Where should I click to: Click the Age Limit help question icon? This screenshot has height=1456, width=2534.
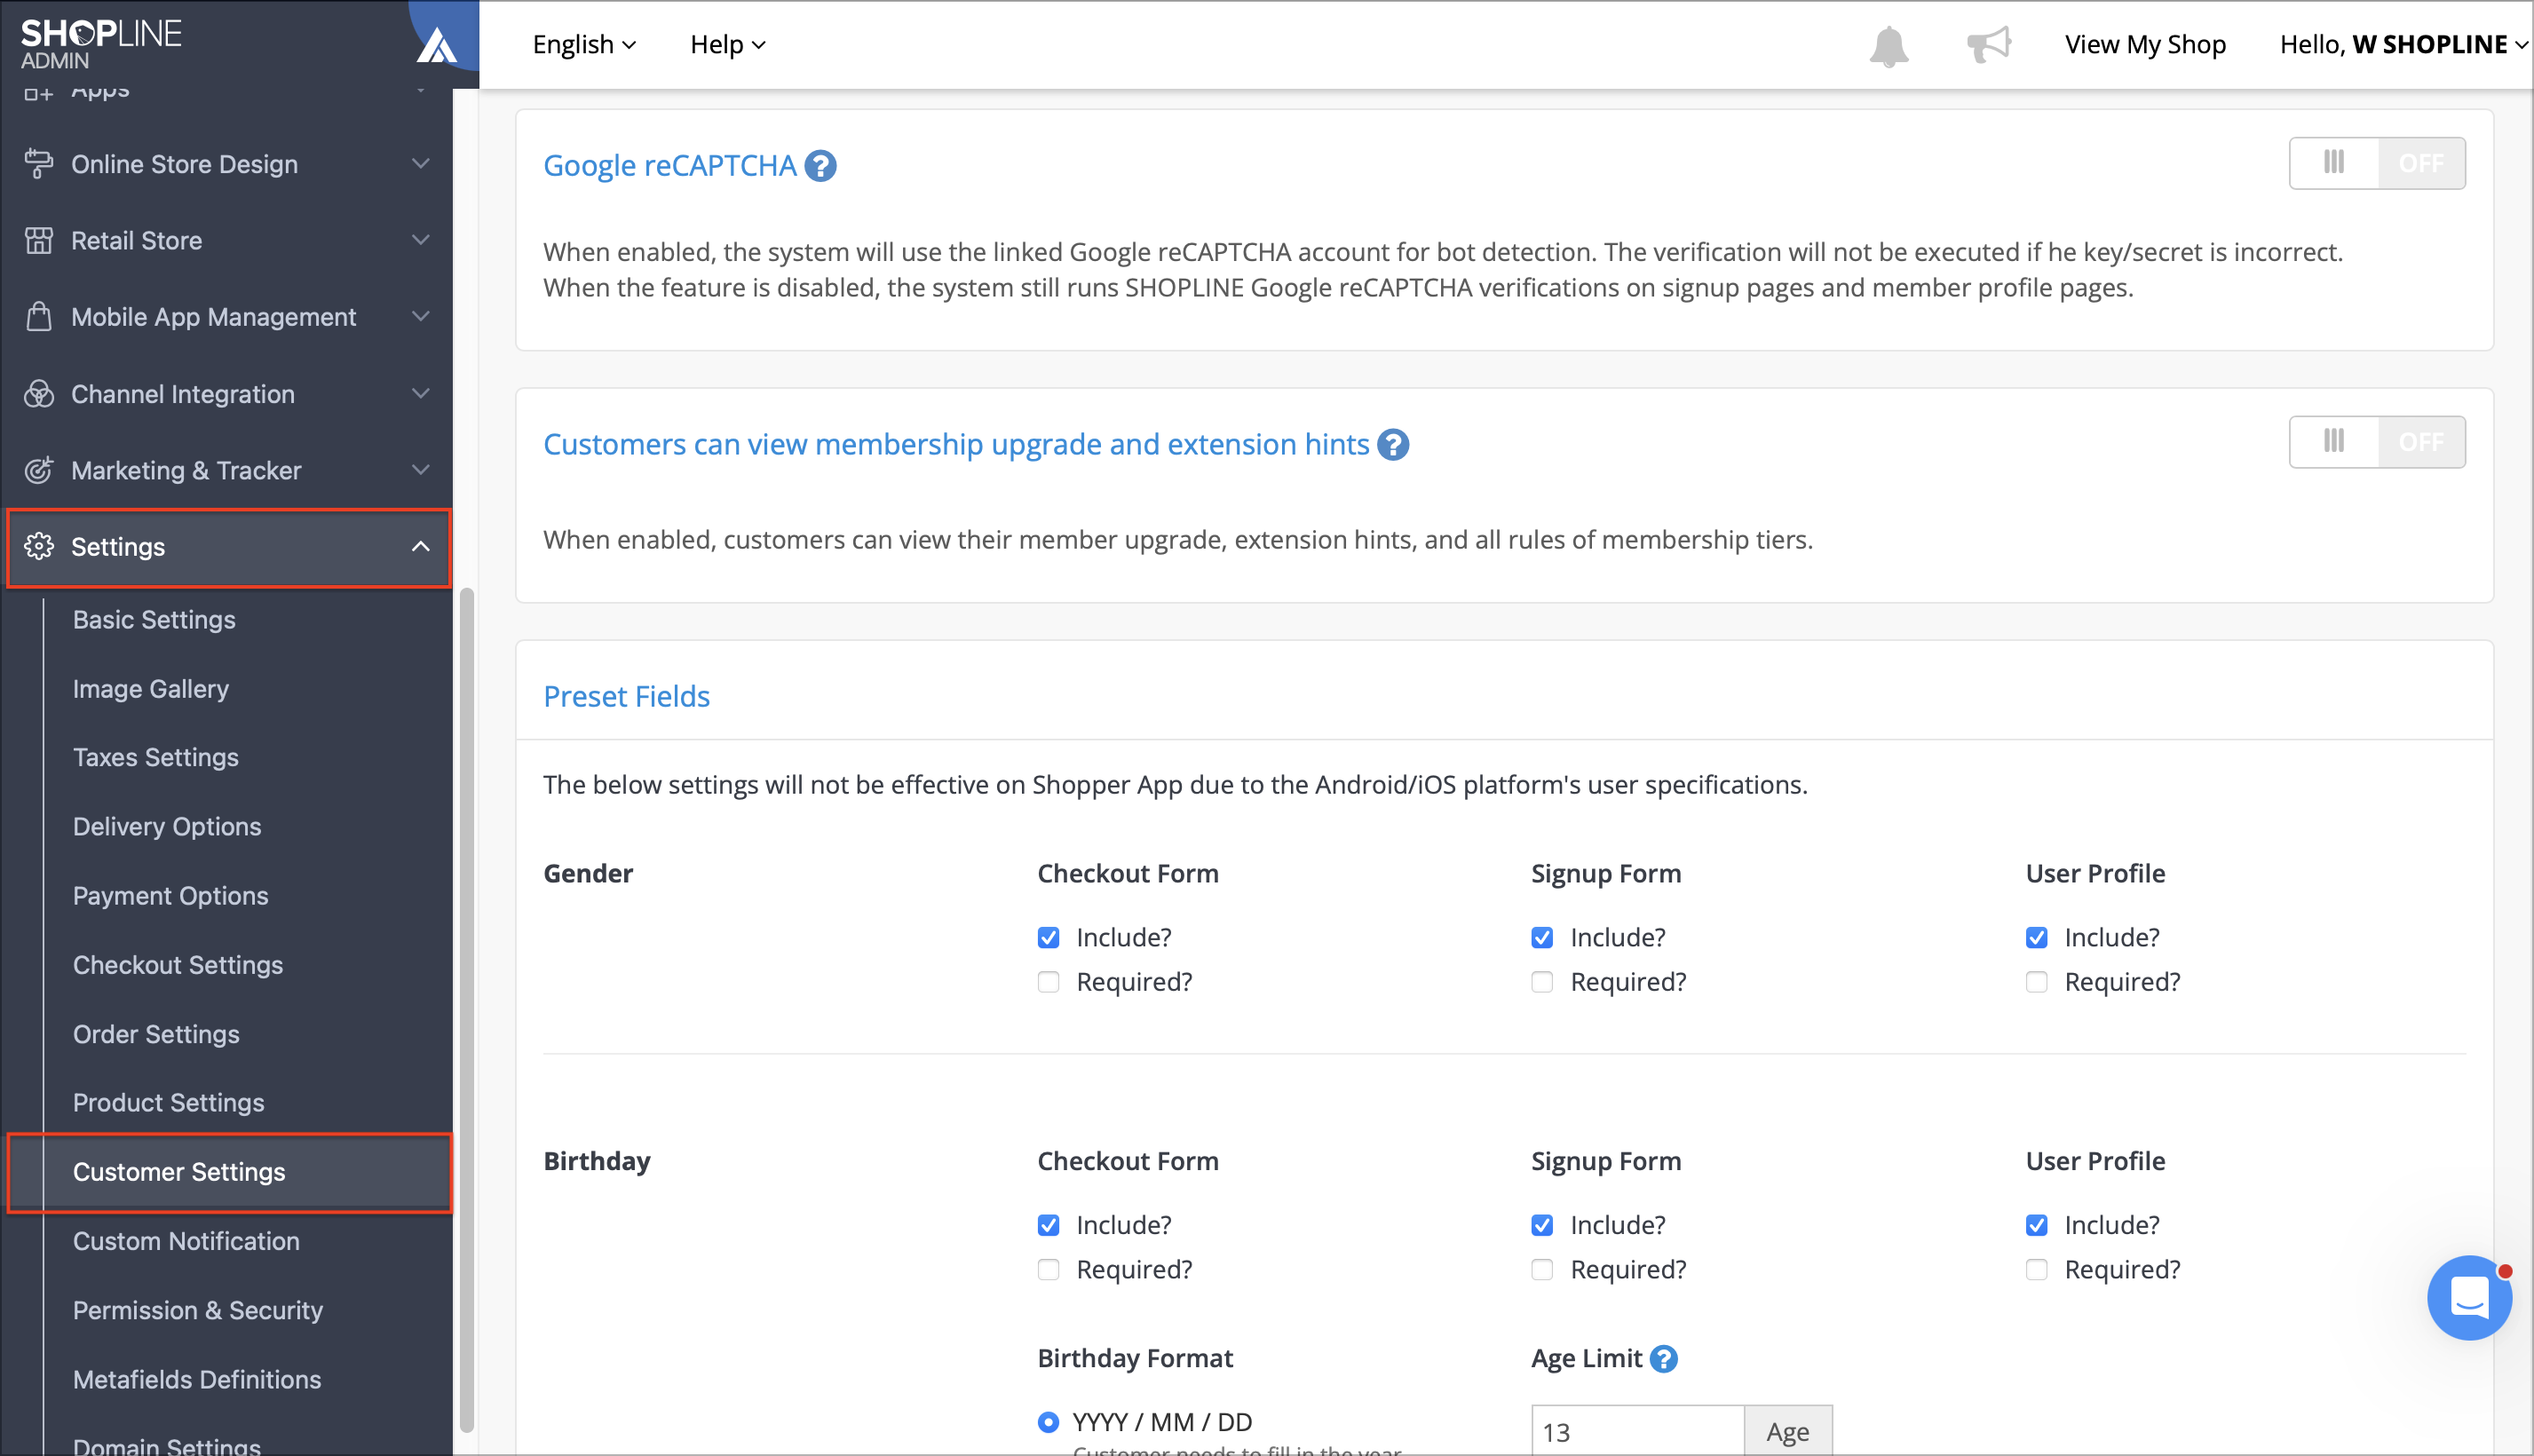coord(1663,1359)
